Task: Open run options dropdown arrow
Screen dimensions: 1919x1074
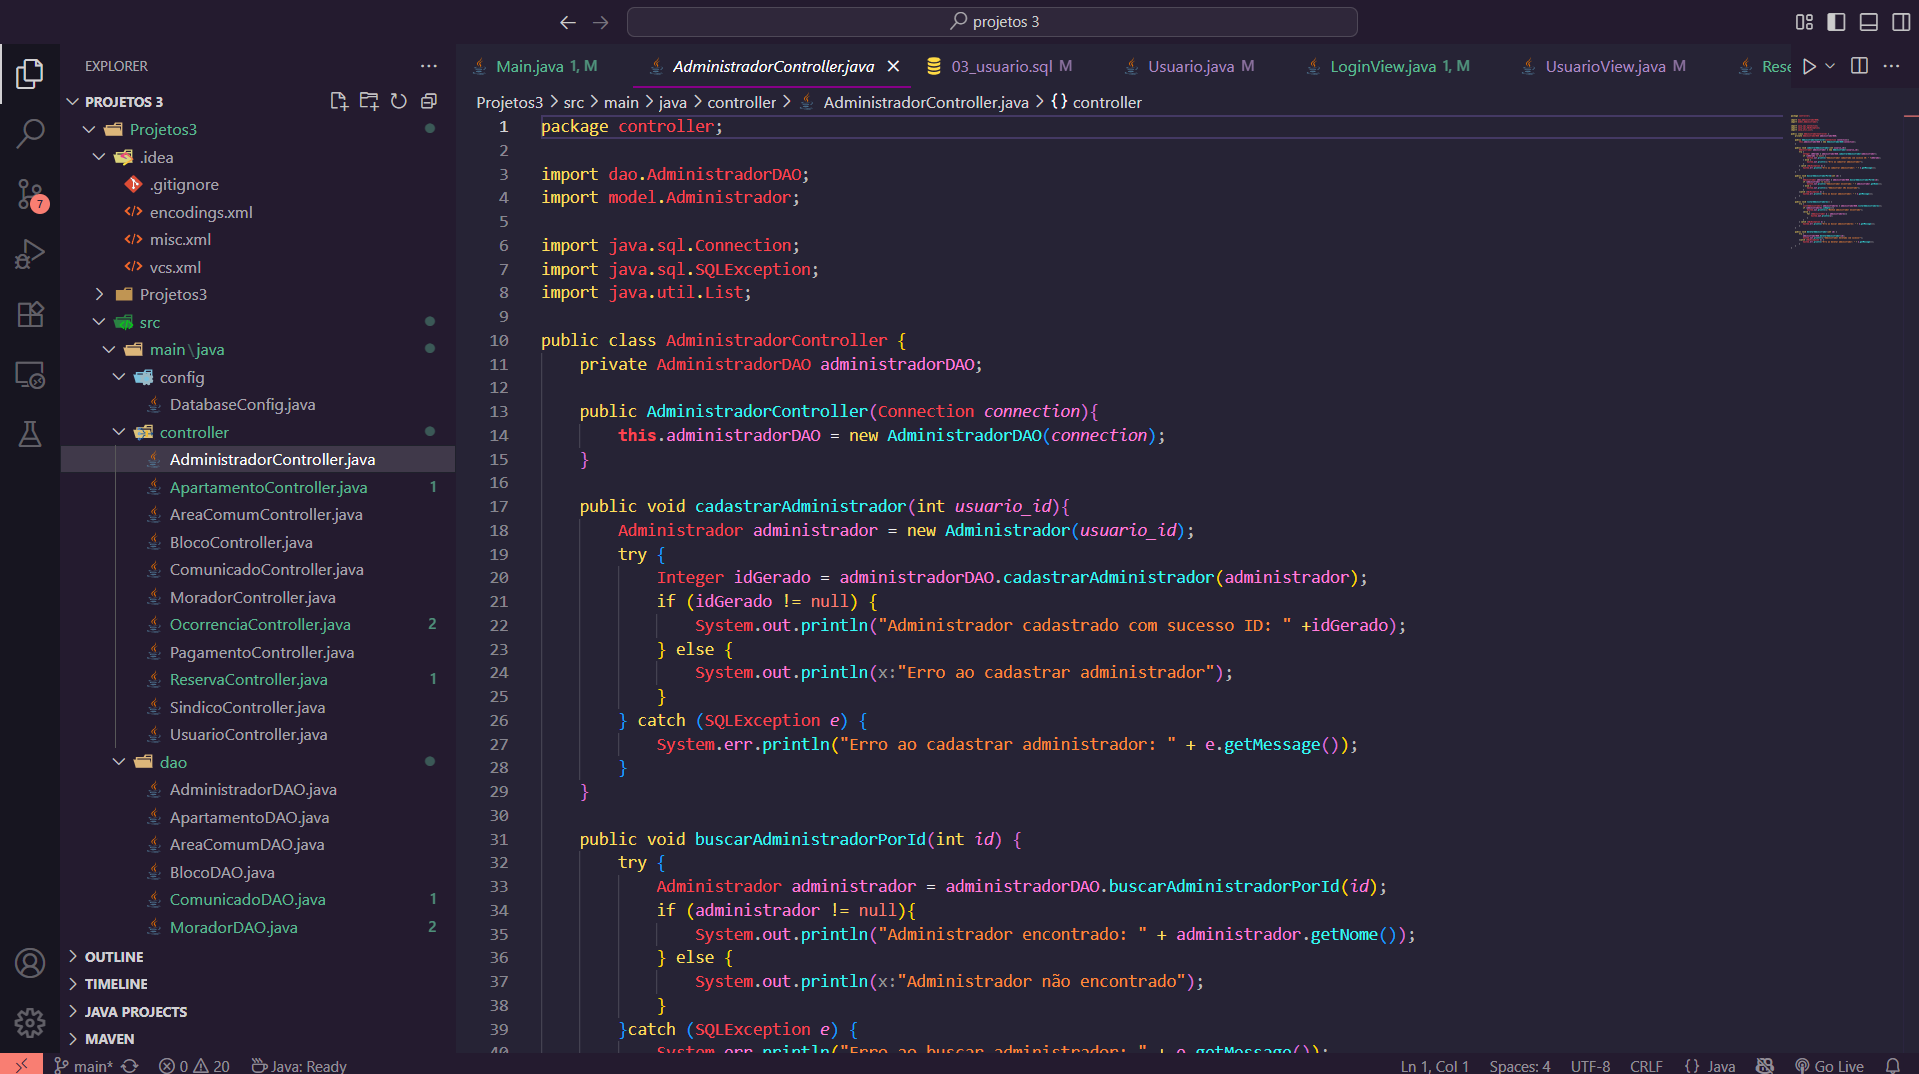Action: [x=1830, y=66]
